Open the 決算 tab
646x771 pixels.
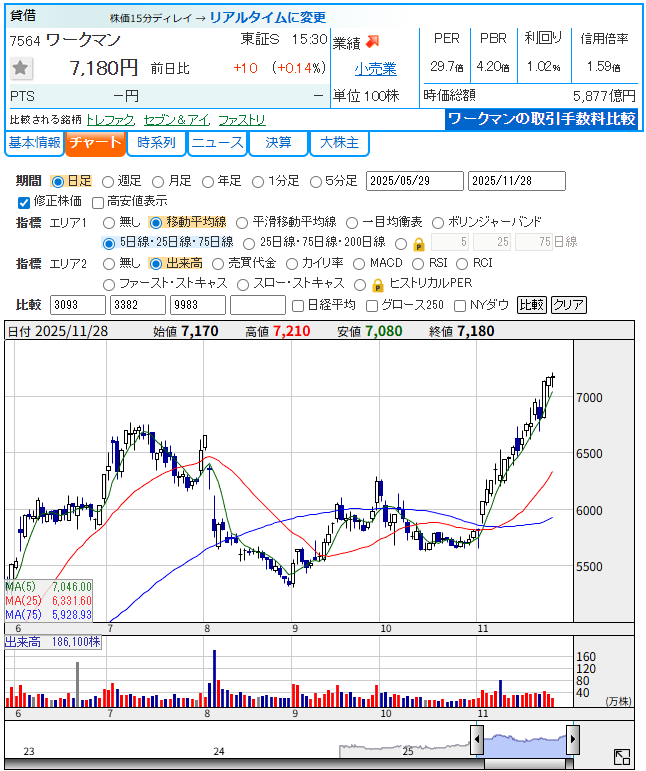278,143
